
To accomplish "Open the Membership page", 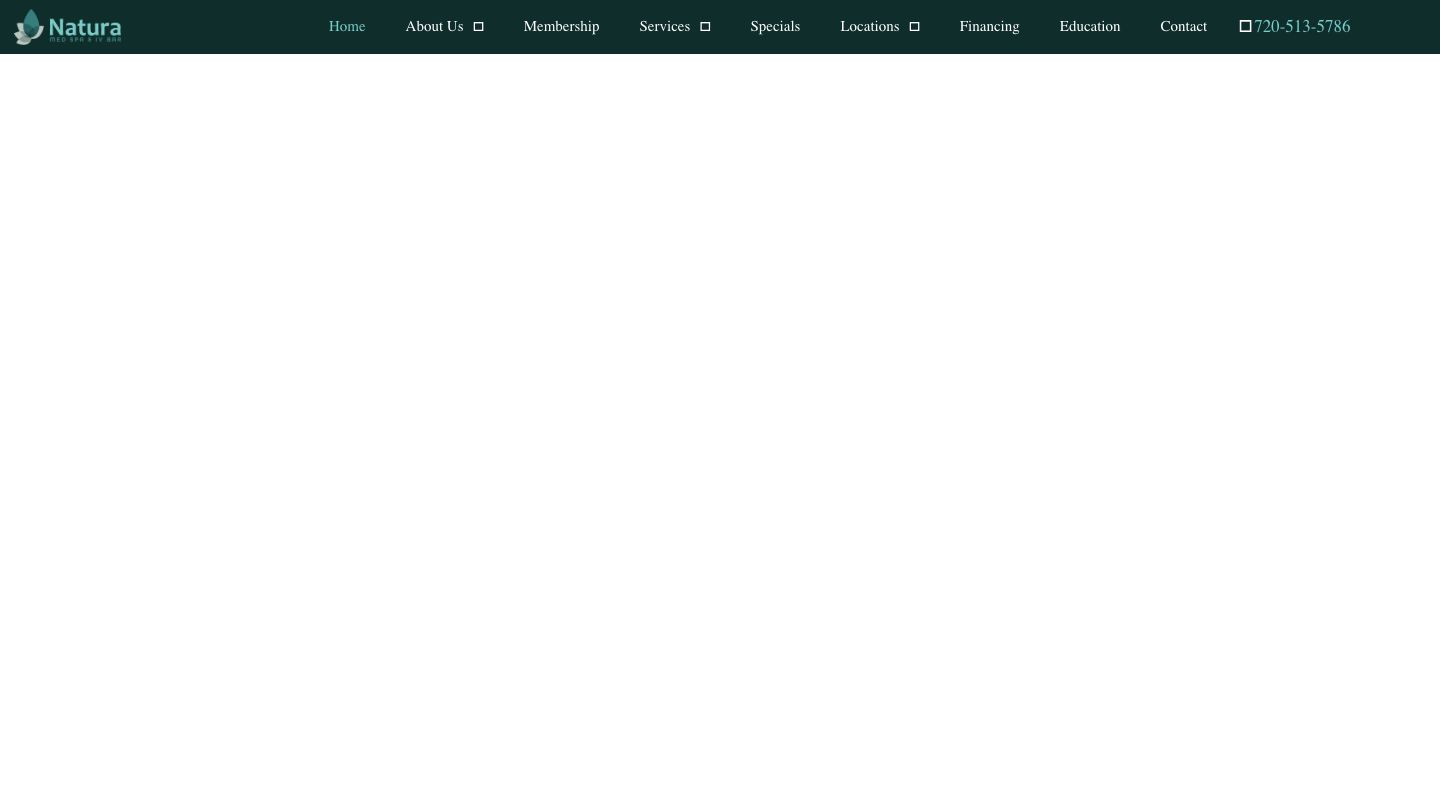I will (x=561, y=27).
